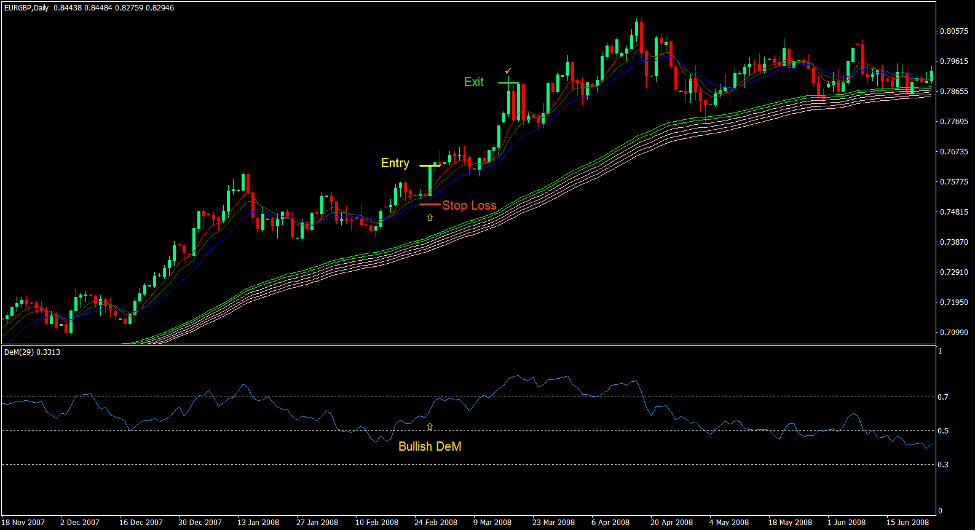Click the small arrow above Bullish DeM

[x=430, y=426]
